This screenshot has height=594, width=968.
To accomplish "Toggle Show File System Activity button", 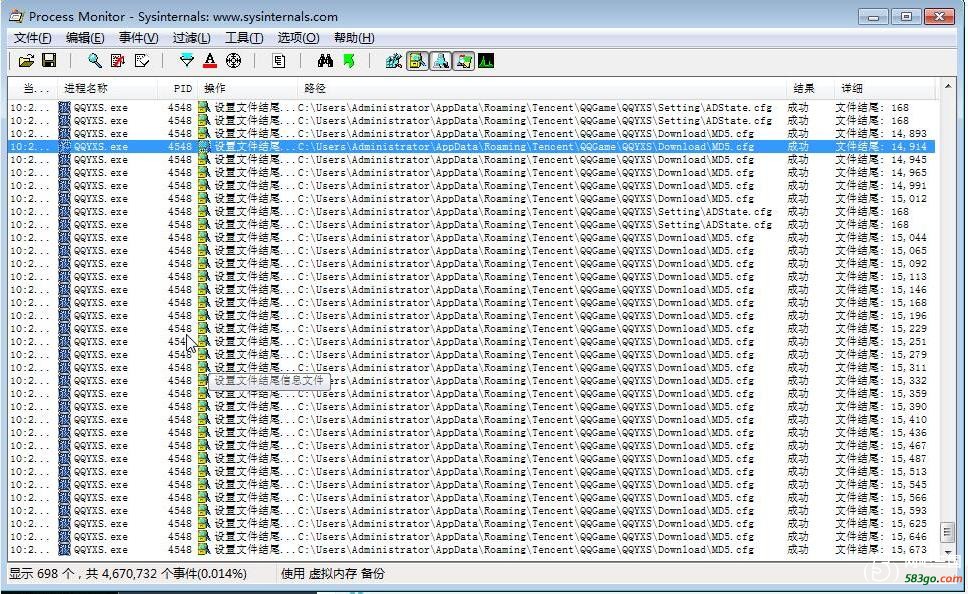I will click(x=417, y=61).
